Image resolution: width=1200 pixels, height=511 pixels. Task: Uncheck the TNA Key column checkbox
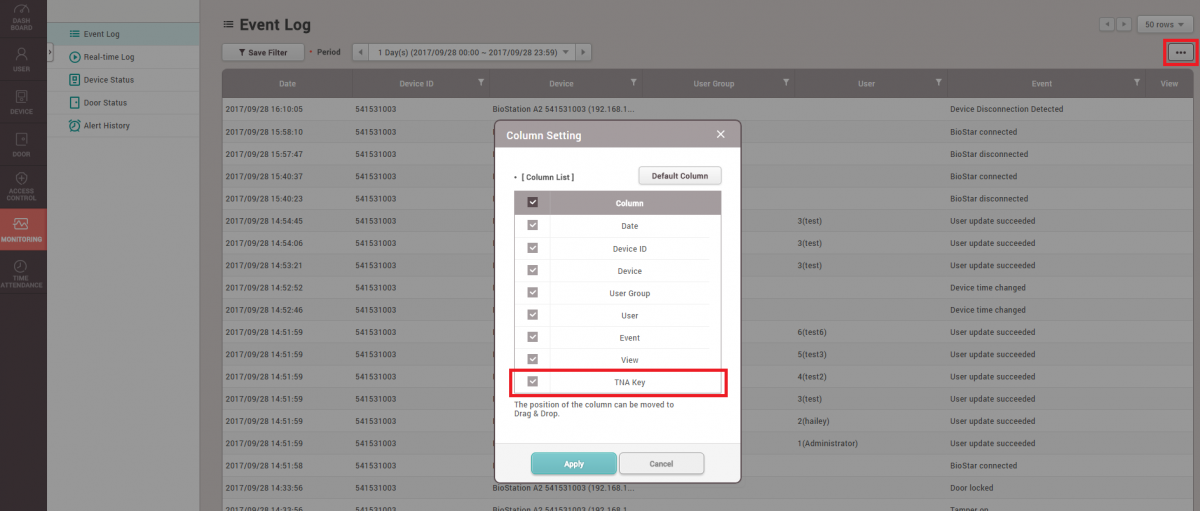(x=532, y=381)
